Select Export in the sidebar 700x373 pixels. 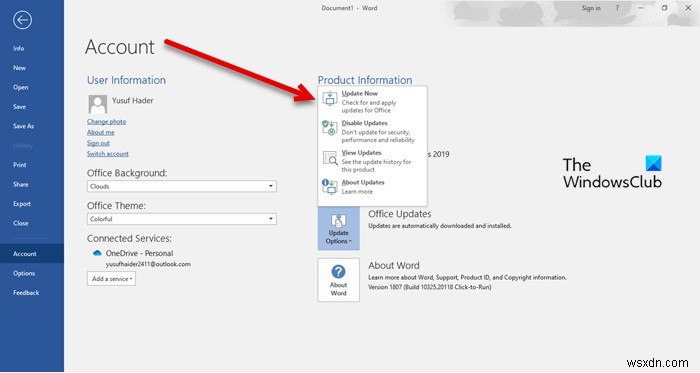pyautogui.click(x=22, y=204)
